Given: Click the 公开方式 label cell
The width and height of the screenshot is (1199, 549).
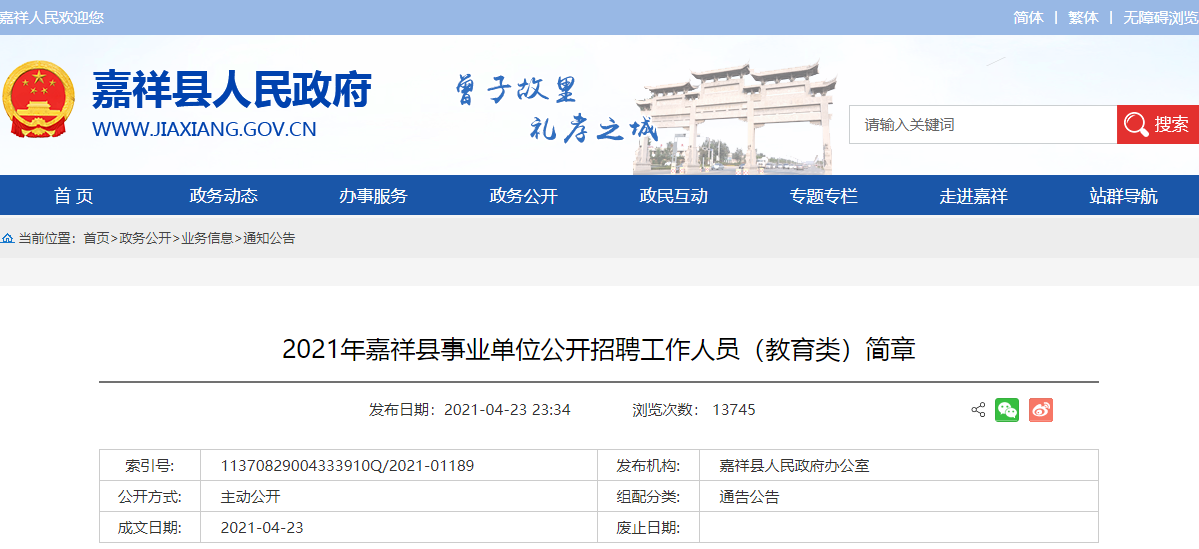Looking at the screenshot, I should (x=150, y=497).
